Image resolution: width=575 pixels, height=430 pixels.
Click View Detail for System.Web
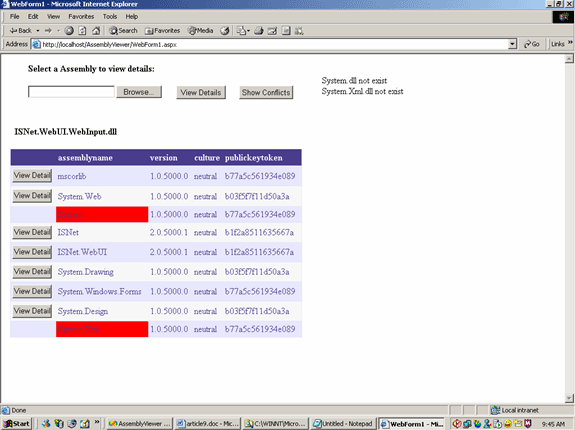coord(32,196)
